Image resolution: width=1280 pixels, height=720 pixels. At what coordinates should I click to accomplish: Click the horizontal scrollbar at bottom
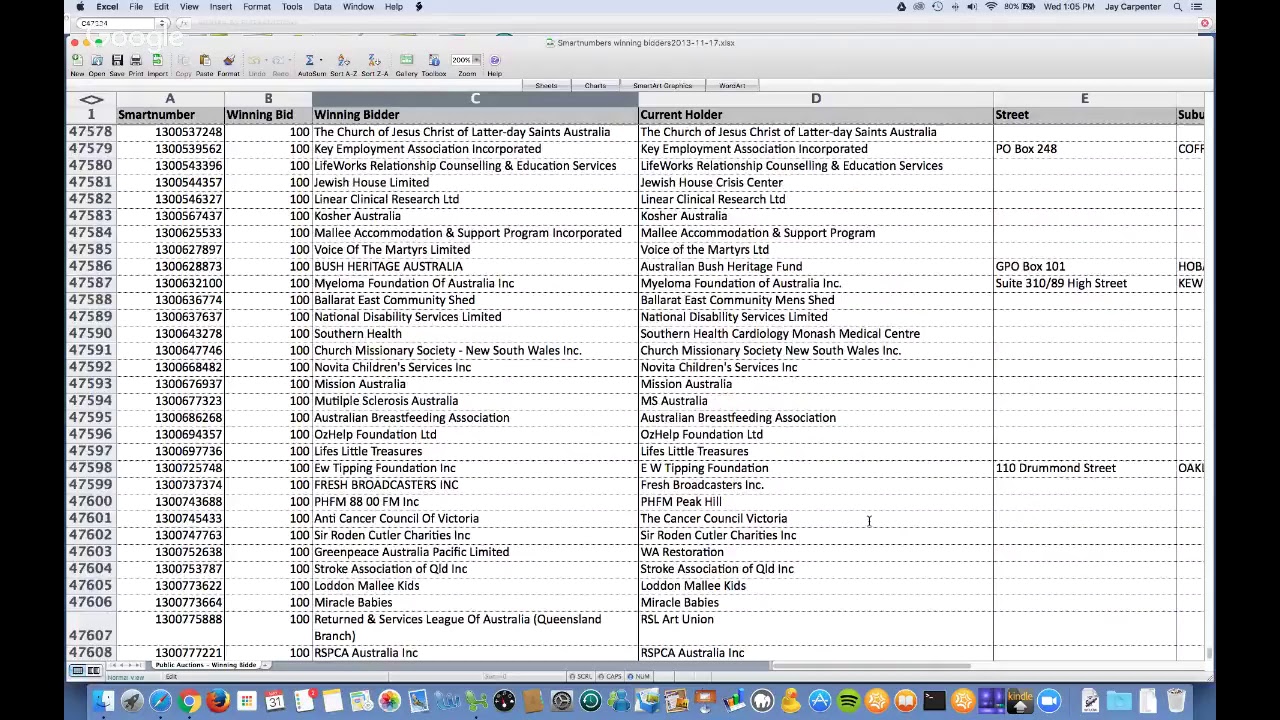click(x=870, y=665)
